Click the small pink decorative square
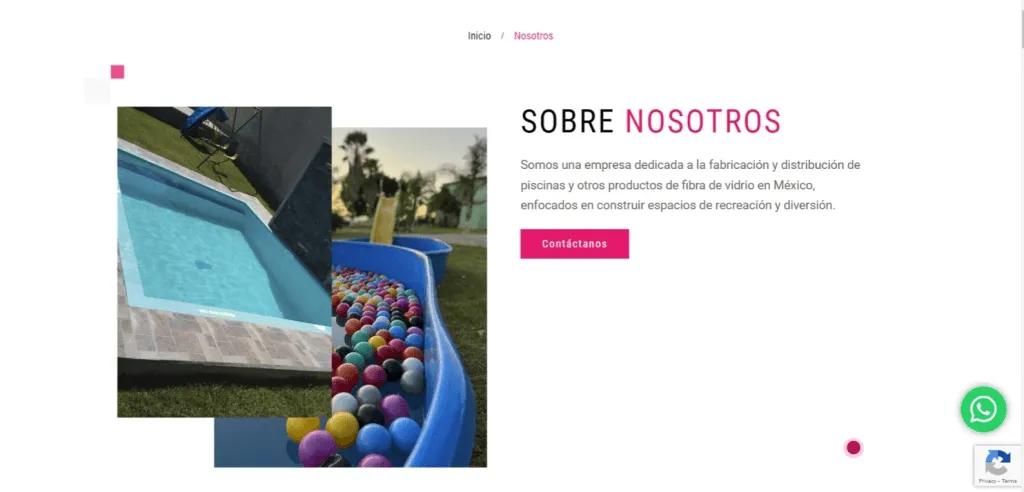 (x=118, y=72)
